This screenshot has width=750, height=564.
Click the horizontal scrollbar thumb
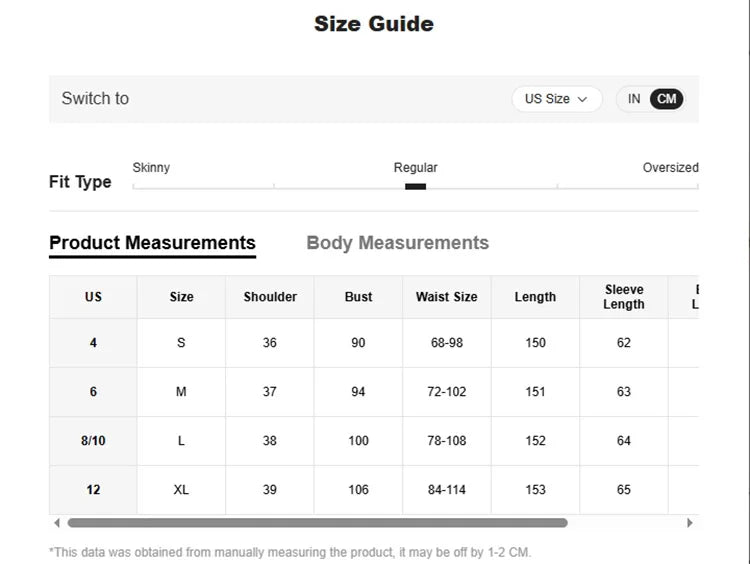pos(318,523)
